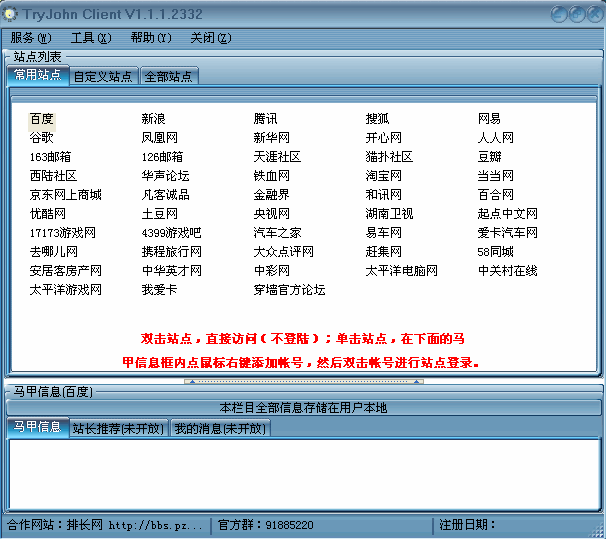606x539 pixels.
Task: Switch to the 自定义站点 tab
Action: click(104, 76)
